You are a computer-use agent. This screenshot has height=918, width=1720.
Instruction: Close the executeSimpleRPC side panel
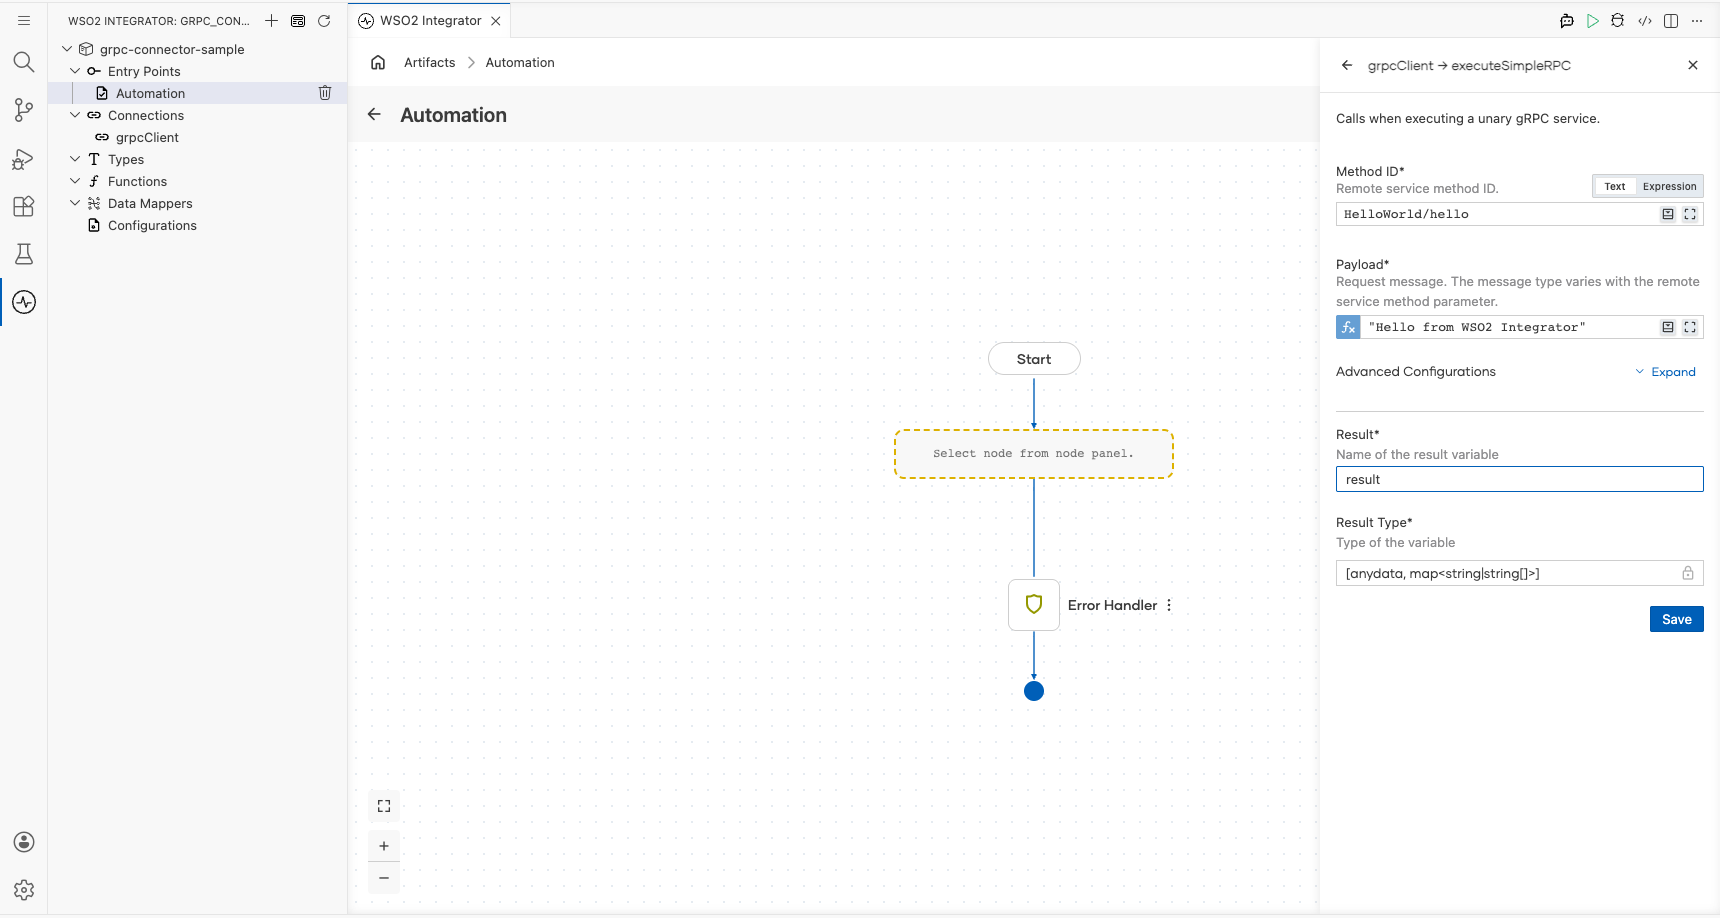point(1693,65)
